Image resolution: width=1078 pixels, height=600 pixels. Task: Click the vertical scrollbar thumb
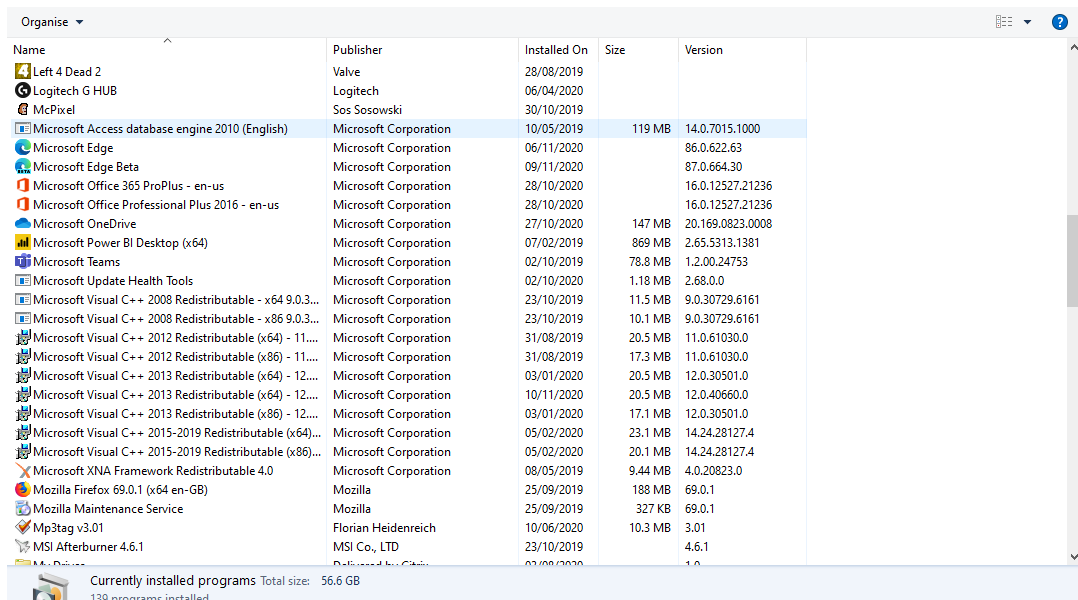(1072, 261)
